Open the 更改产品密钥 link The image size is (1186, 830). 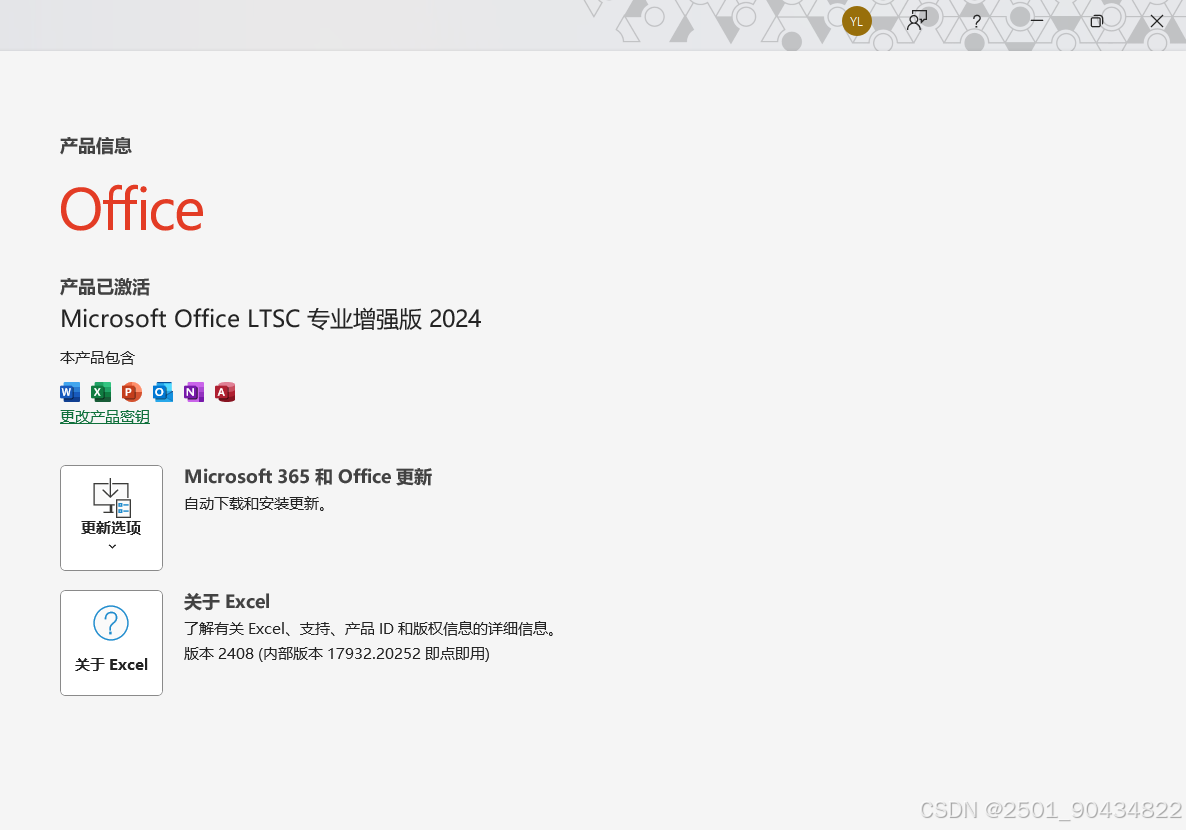point(105,417)
